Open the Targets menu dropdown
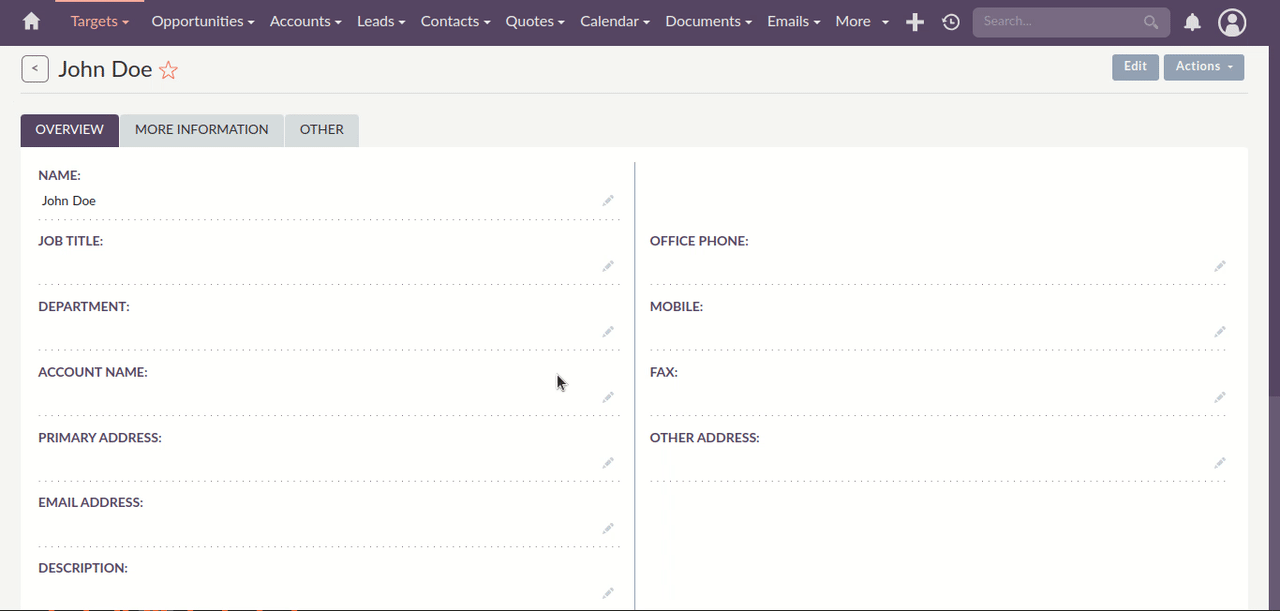The height and width of the screenshot is (611, 1280). click(x=99, y=21)
